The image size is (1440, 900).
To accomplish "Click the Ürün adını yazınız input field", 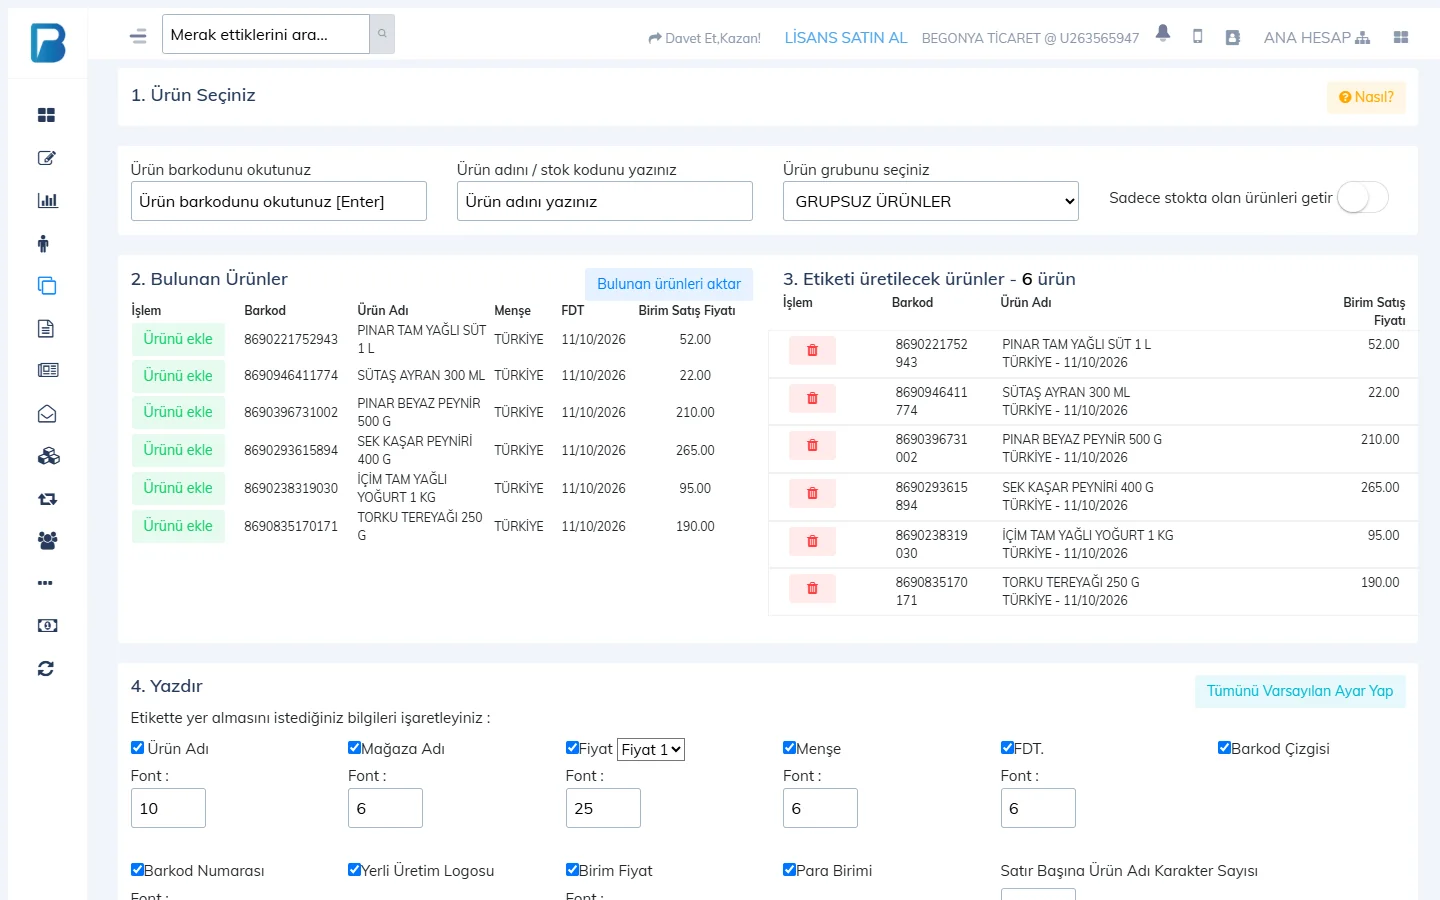I will (x=605, y=201).
